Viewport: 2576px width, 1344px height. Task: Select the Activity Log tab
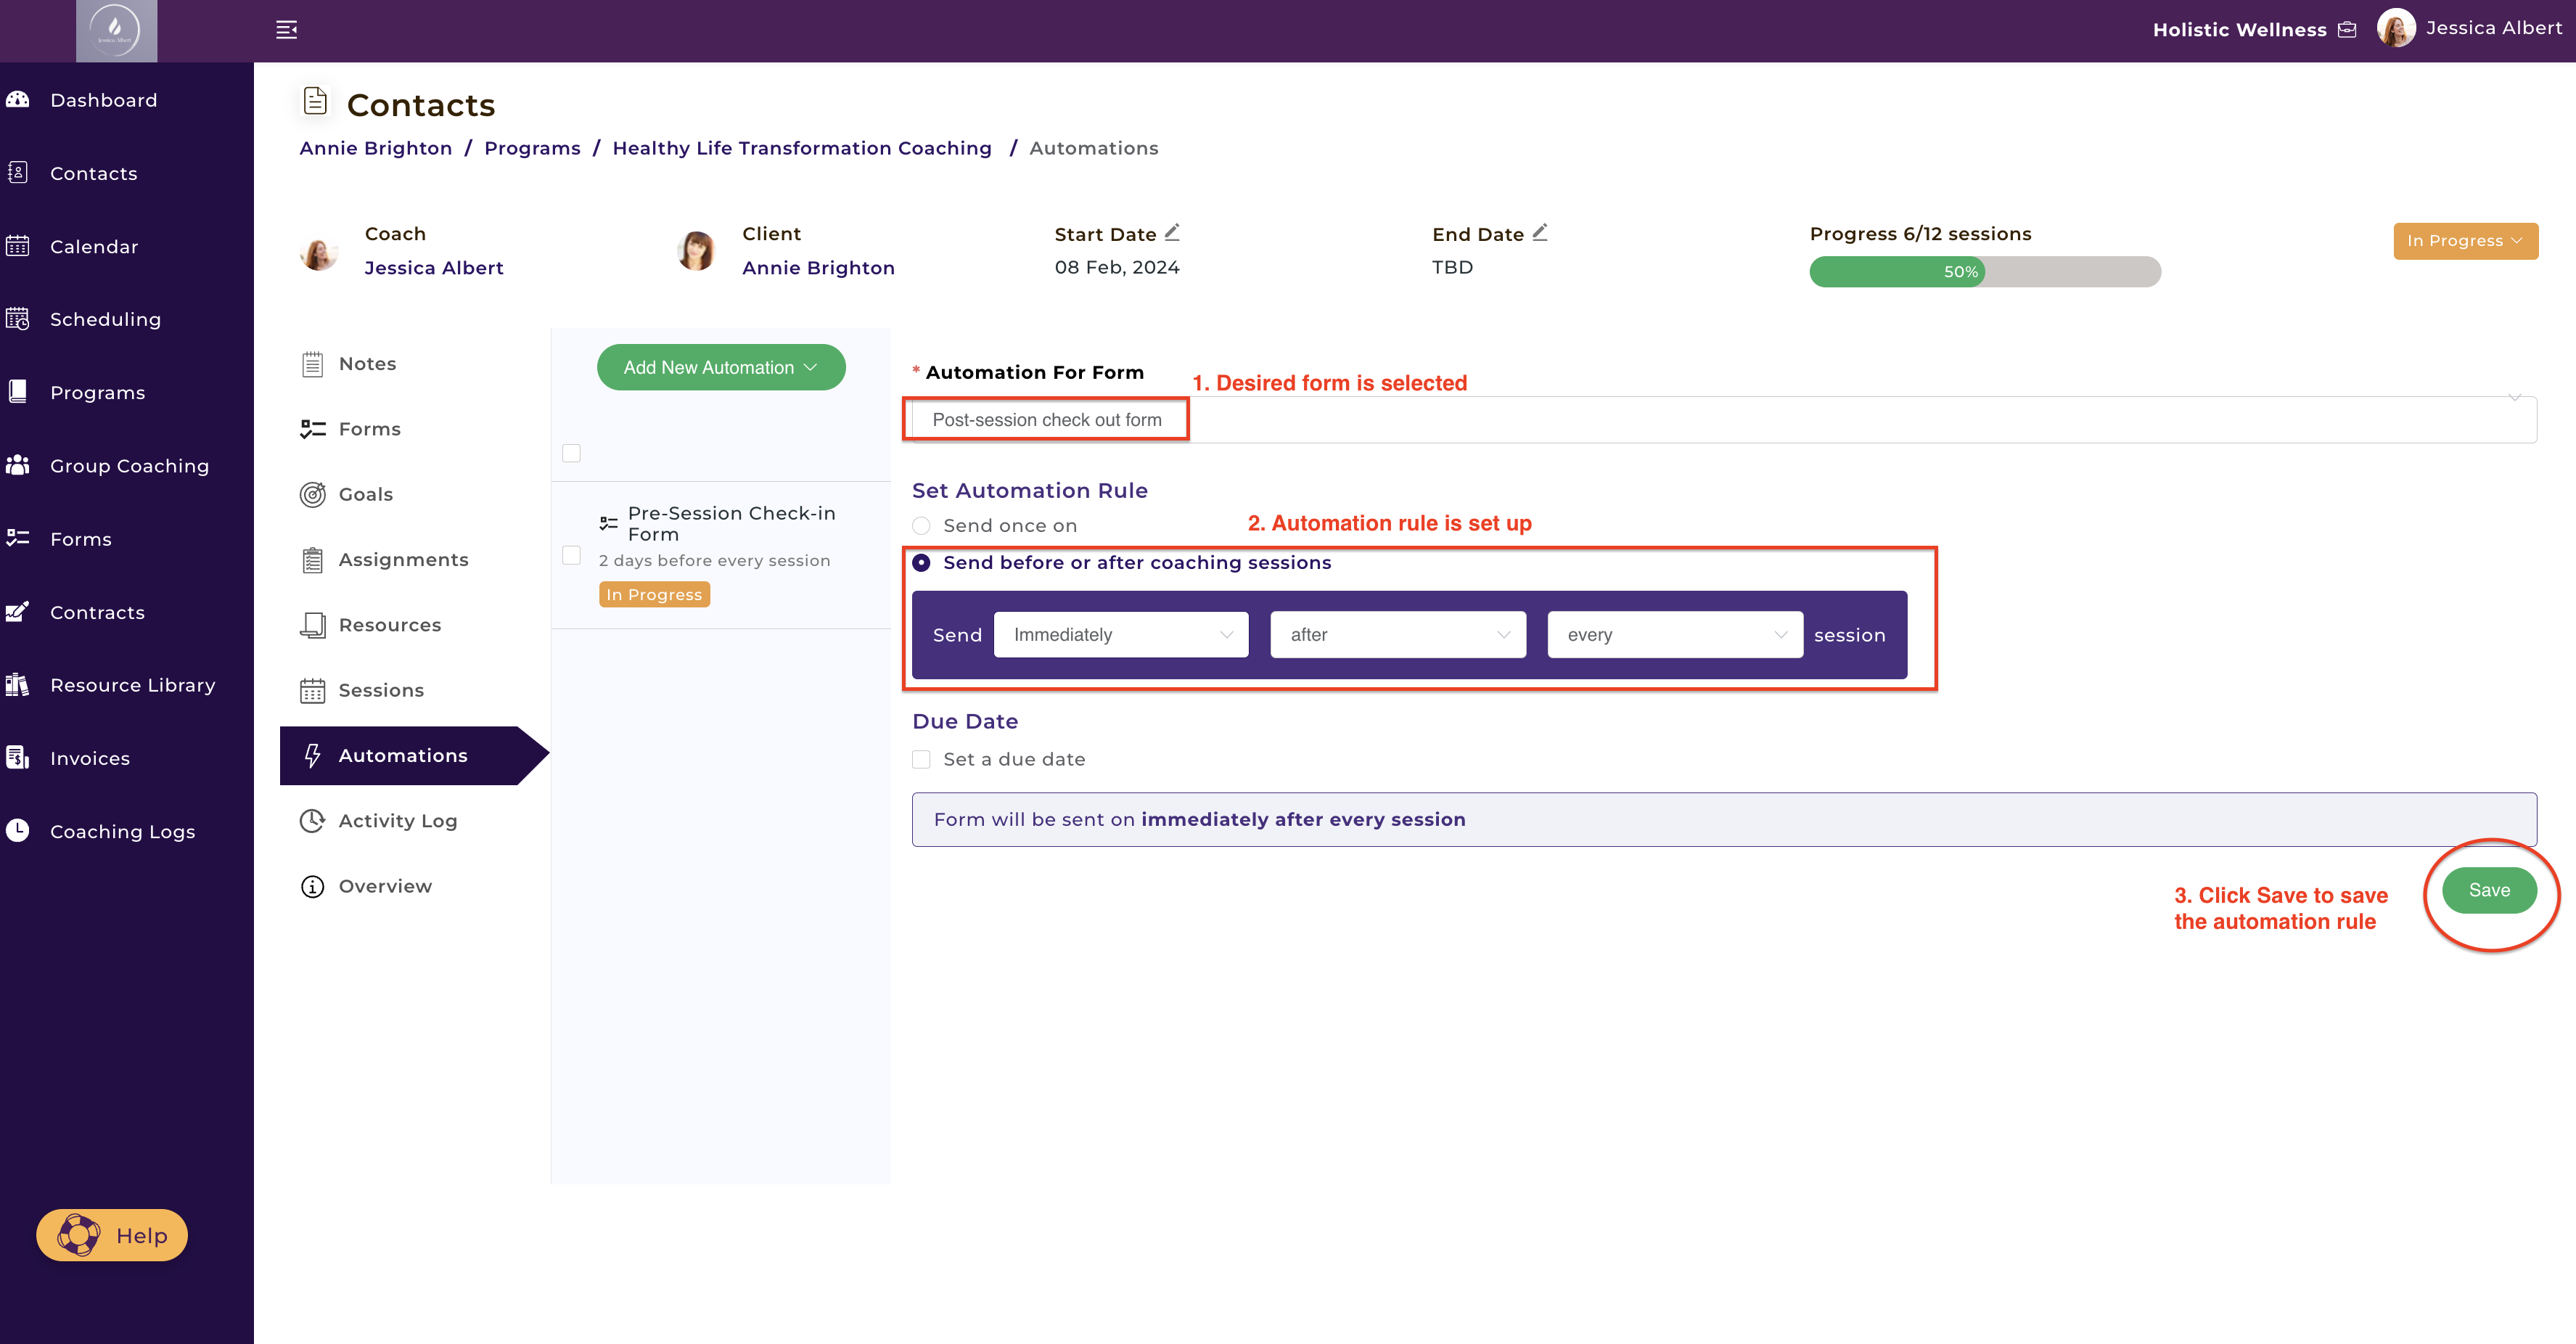[x=397, y=821]
